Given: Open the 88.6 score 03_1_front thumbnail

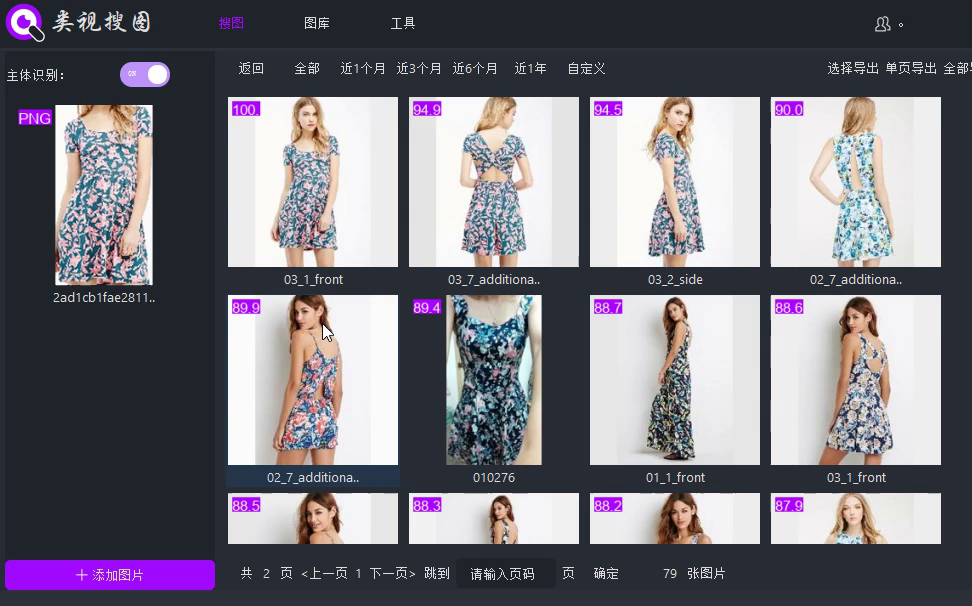Looking at the screenshot, I should (856, 380).
